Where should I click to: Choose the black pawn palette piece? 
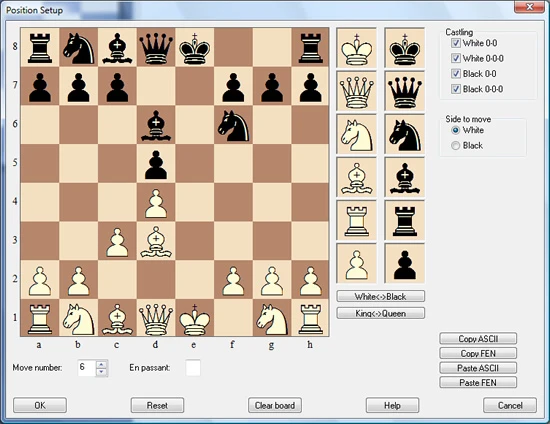click(x=405, y=264)
